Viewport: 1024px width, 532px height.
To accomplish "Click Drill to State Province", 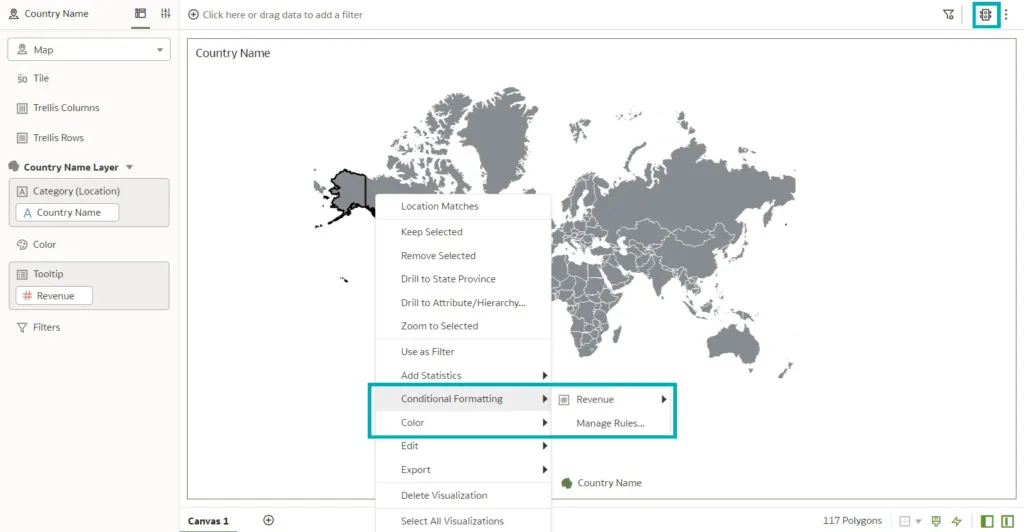I will (x=448, y=279).
